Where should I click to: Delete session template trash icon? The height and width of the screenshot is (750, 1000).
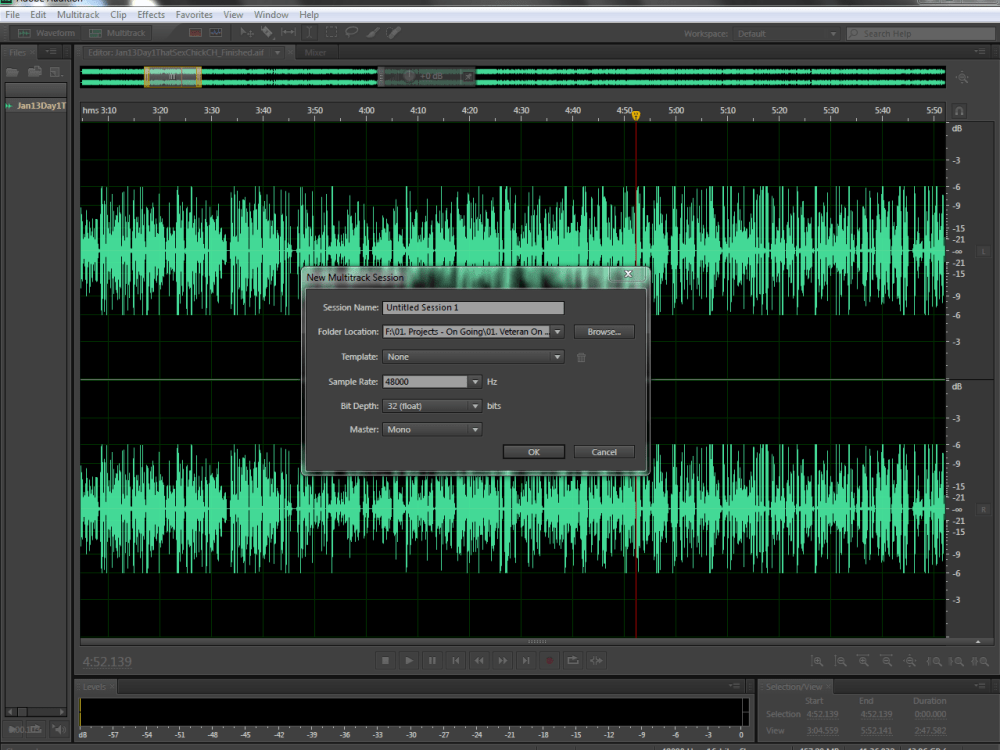[x=581, y=357]
